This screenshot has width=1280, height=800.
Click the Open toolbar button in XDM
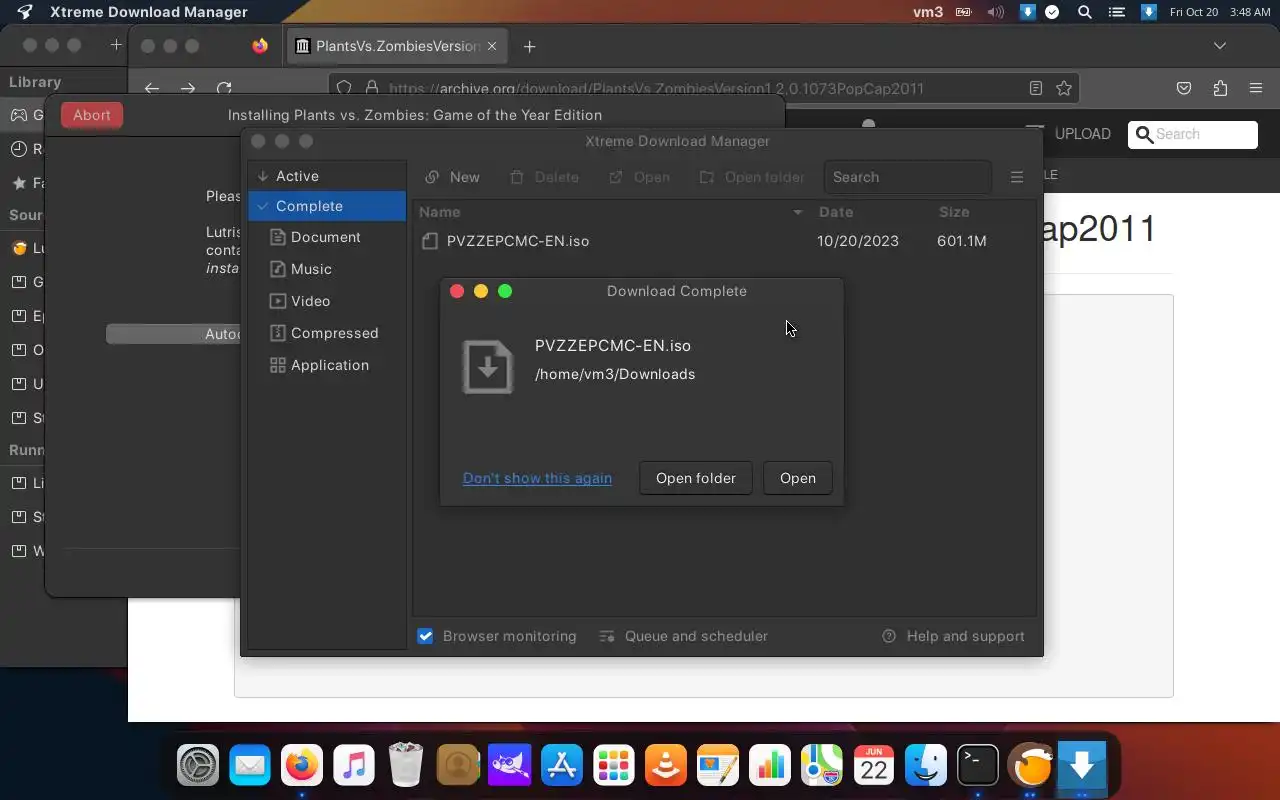click(x=640, y=177)
